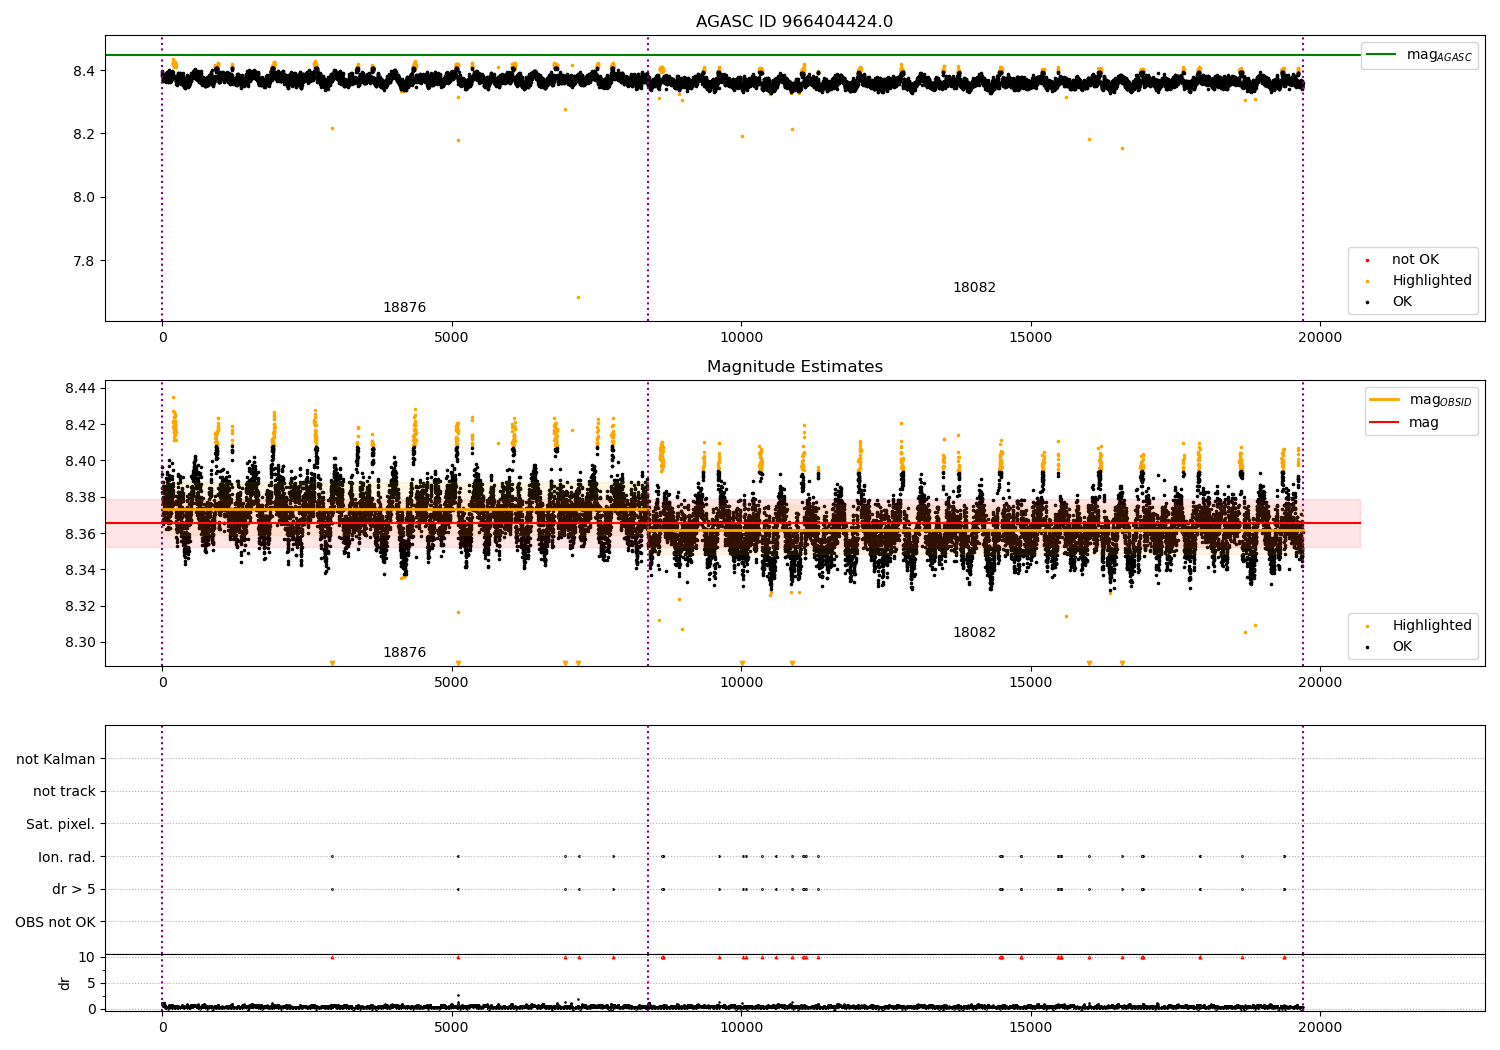This screenshot has height=1050, width=1500.
Task: Click the '8.44' y-axis tick label
Action: tap(80, 389)
